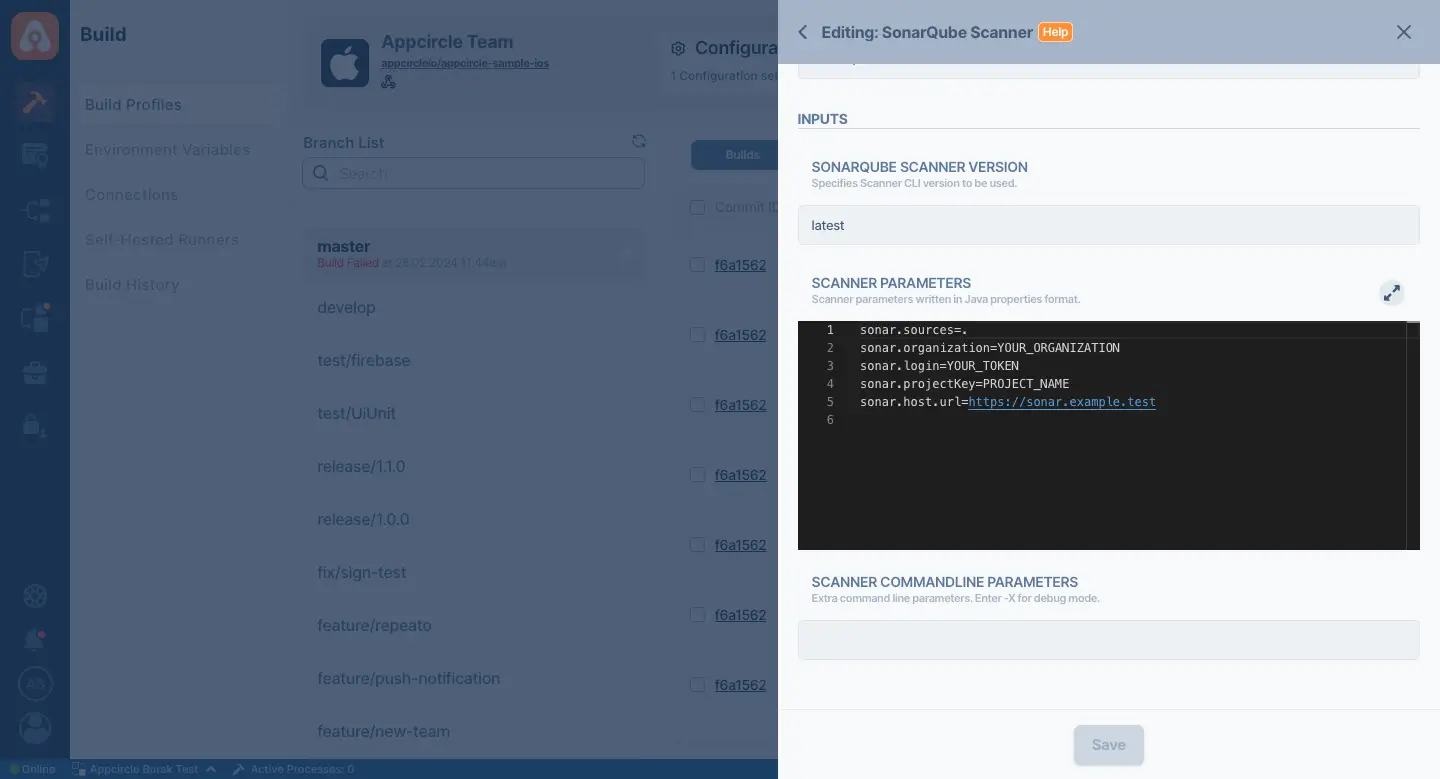Select the master branch
The height and width of the screenshot is (779, 1440).
474,254
